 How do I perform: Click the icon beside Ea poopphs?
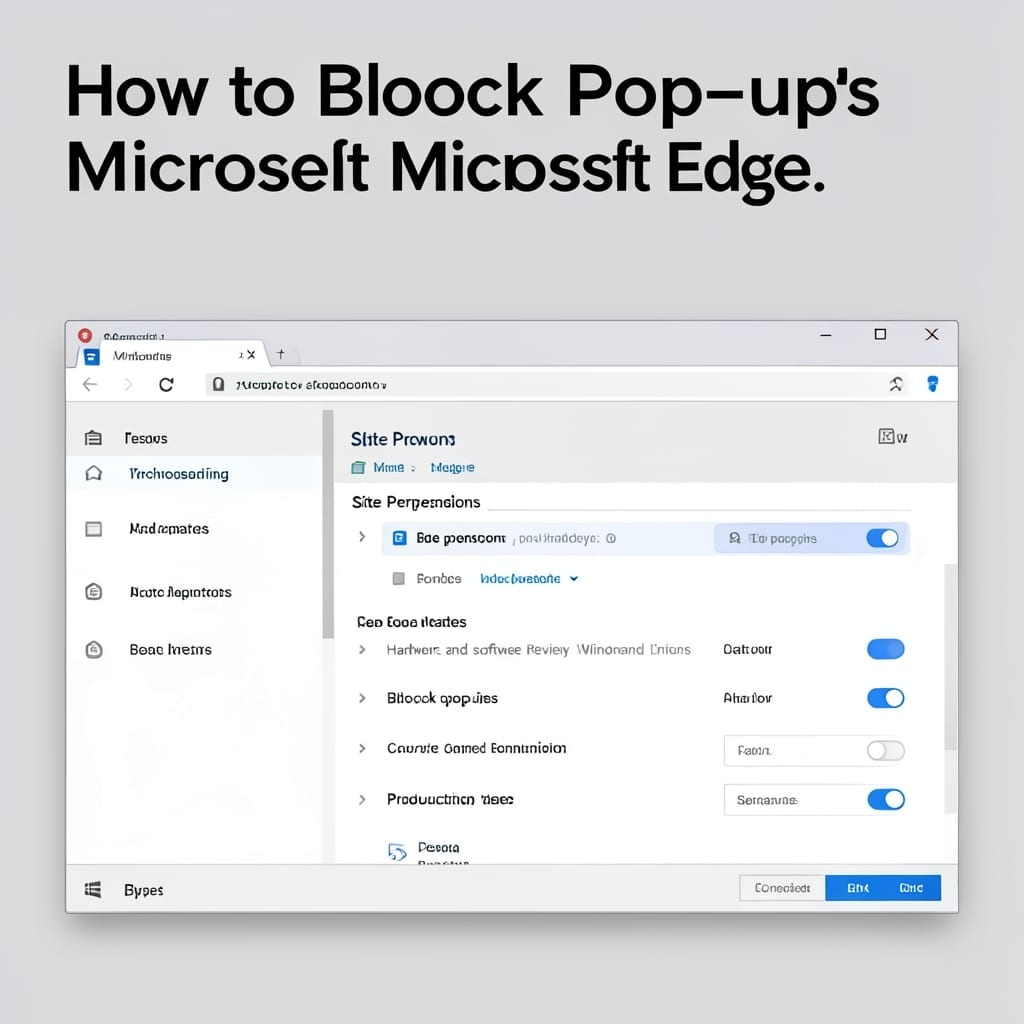[735, 538]
